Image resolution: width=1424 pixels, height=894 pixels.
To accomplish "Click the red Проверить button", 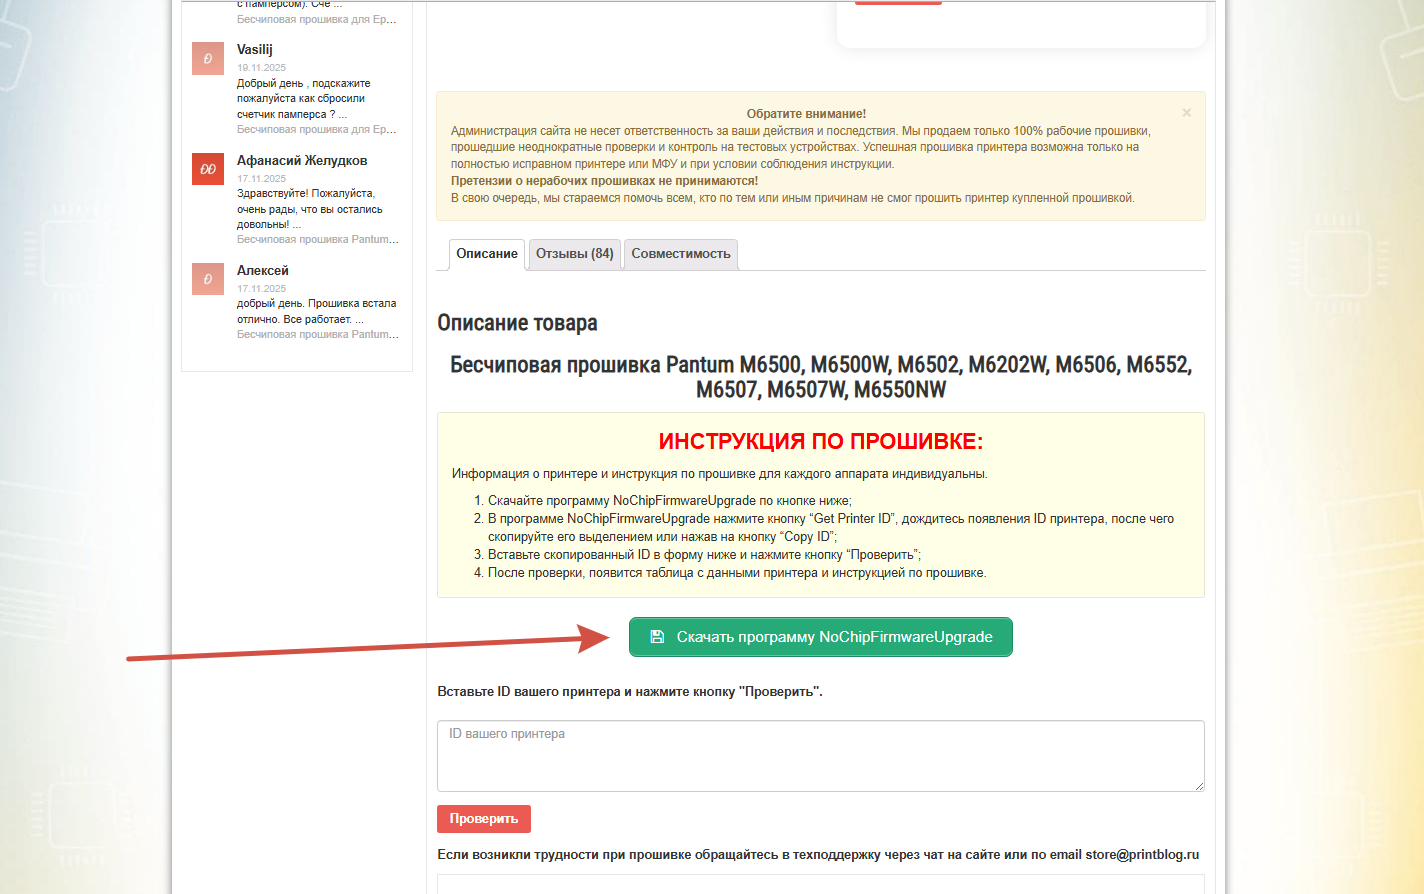I will (483, 819).
